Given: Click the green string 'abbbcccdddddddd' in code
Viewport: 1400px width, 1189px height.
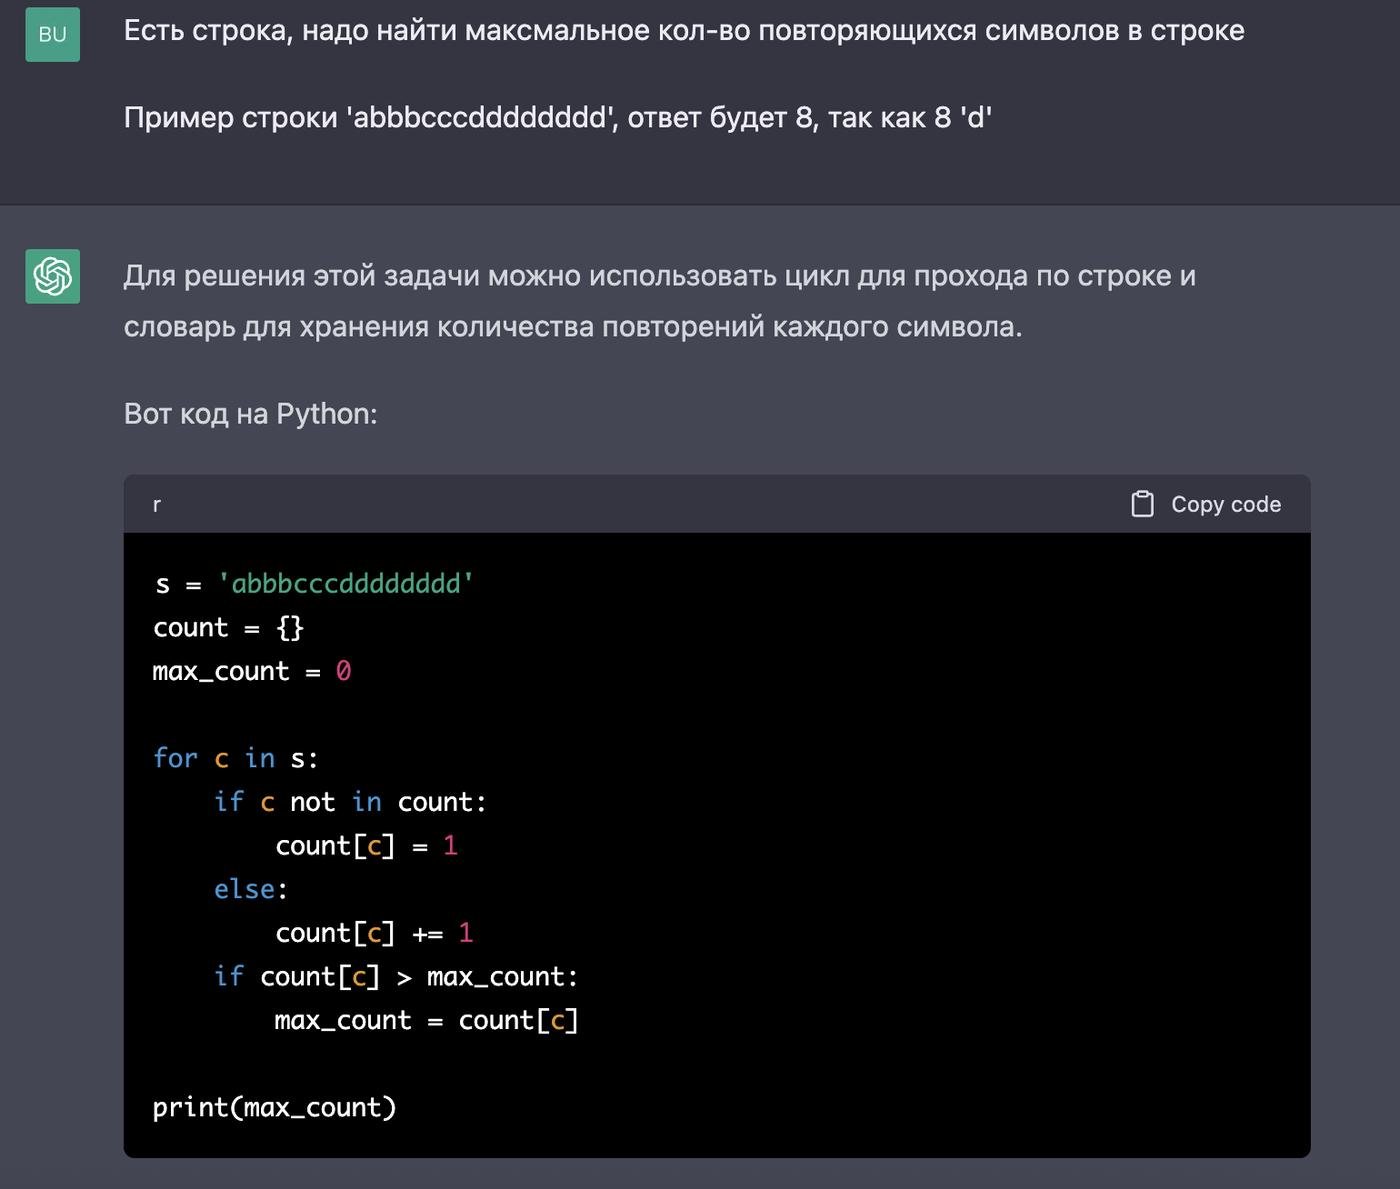Looking at the screenshot, I should 346,584.
